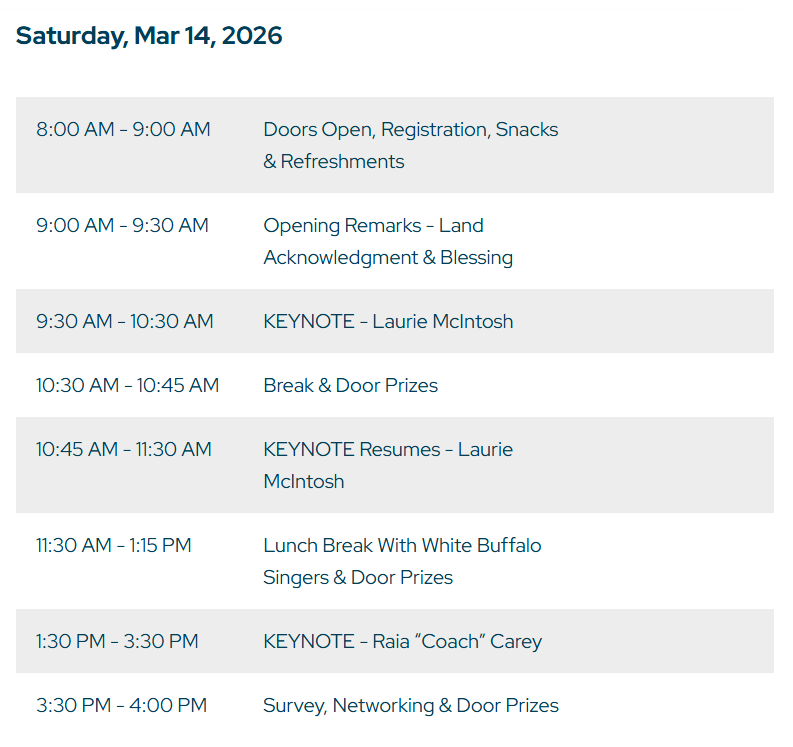Select the 10:45 AM - 11:30 AM time slot
This screenshot has height=747, width=793.
coord(124,450)
